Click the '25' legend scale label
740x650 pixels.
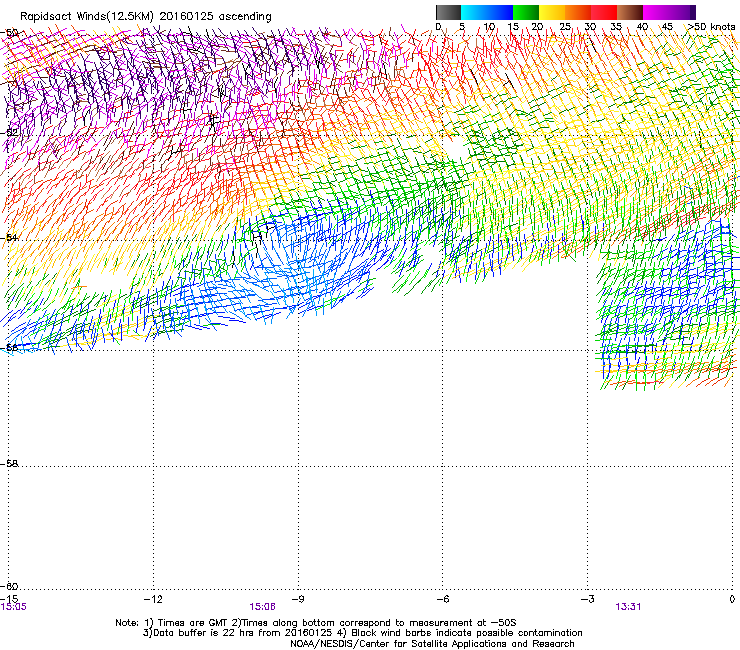[564, 27]
